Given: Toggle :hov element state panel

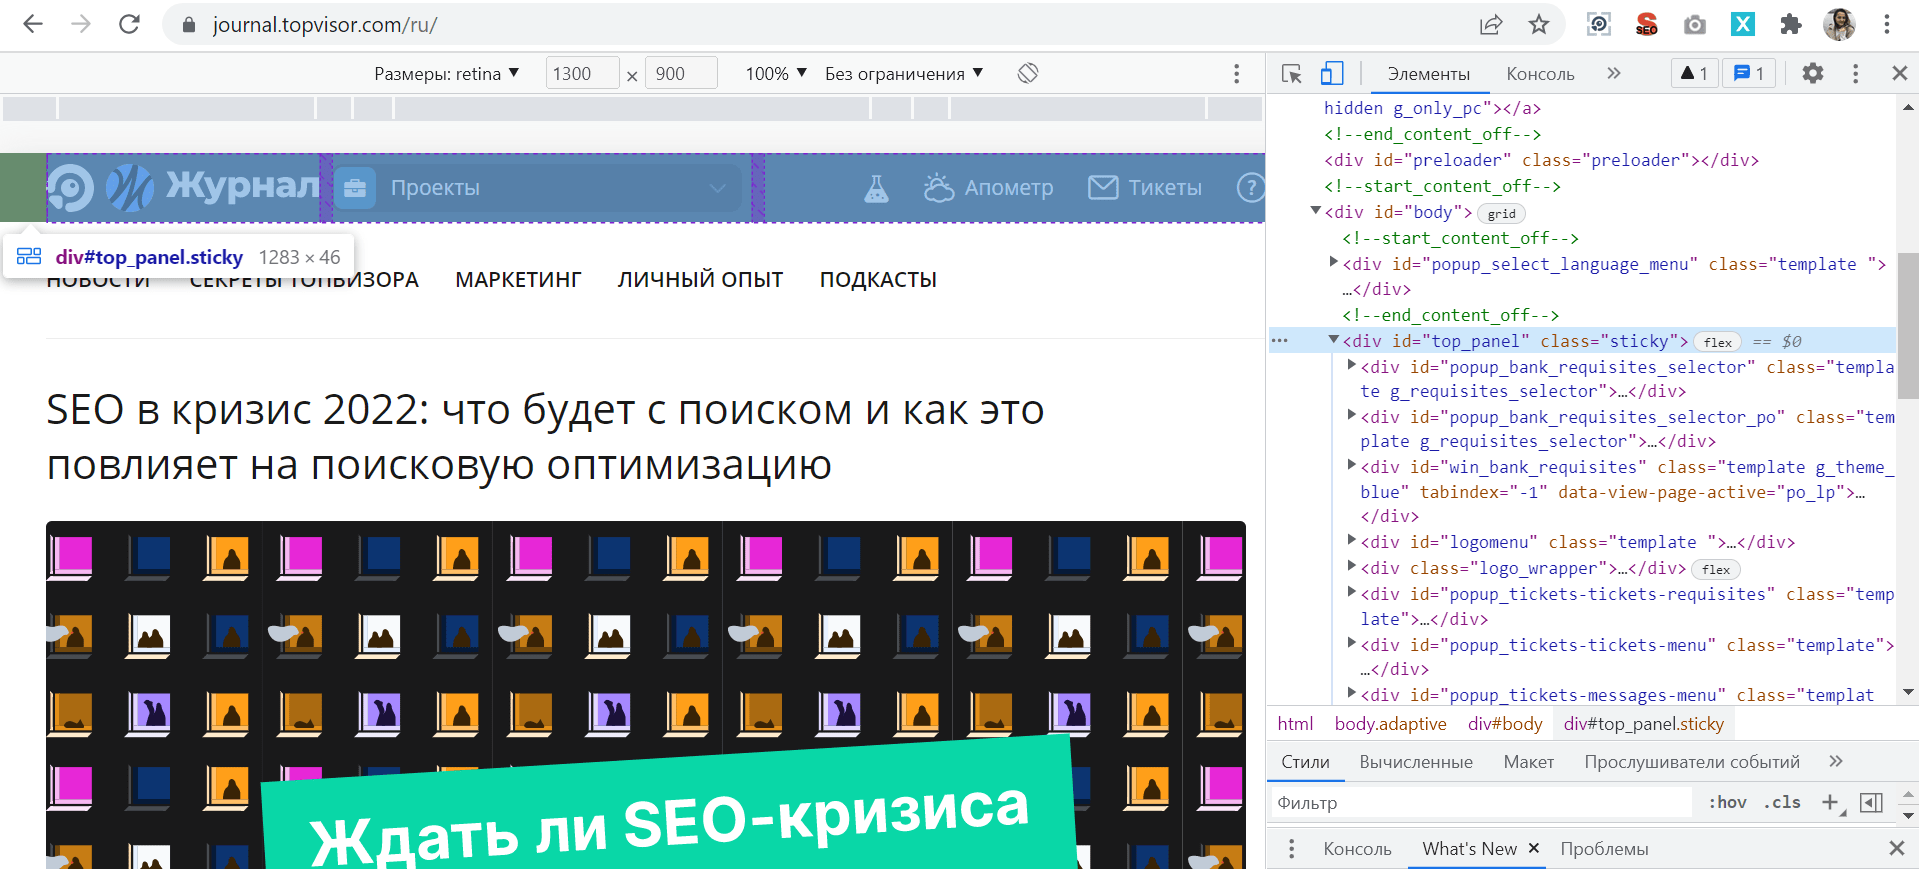Looking at the screenshot, I should coord(1727,802).
